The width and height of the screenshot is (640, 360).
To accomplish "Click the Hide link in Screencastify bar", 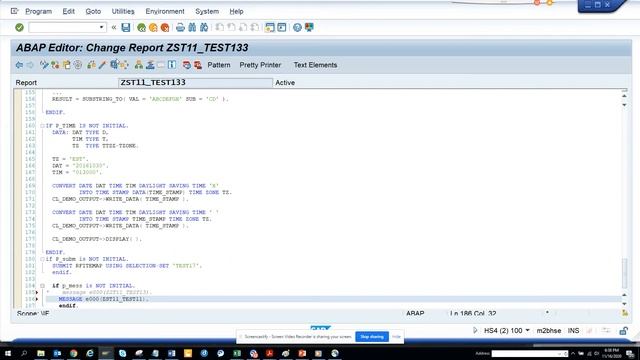I will pos(396,337).
